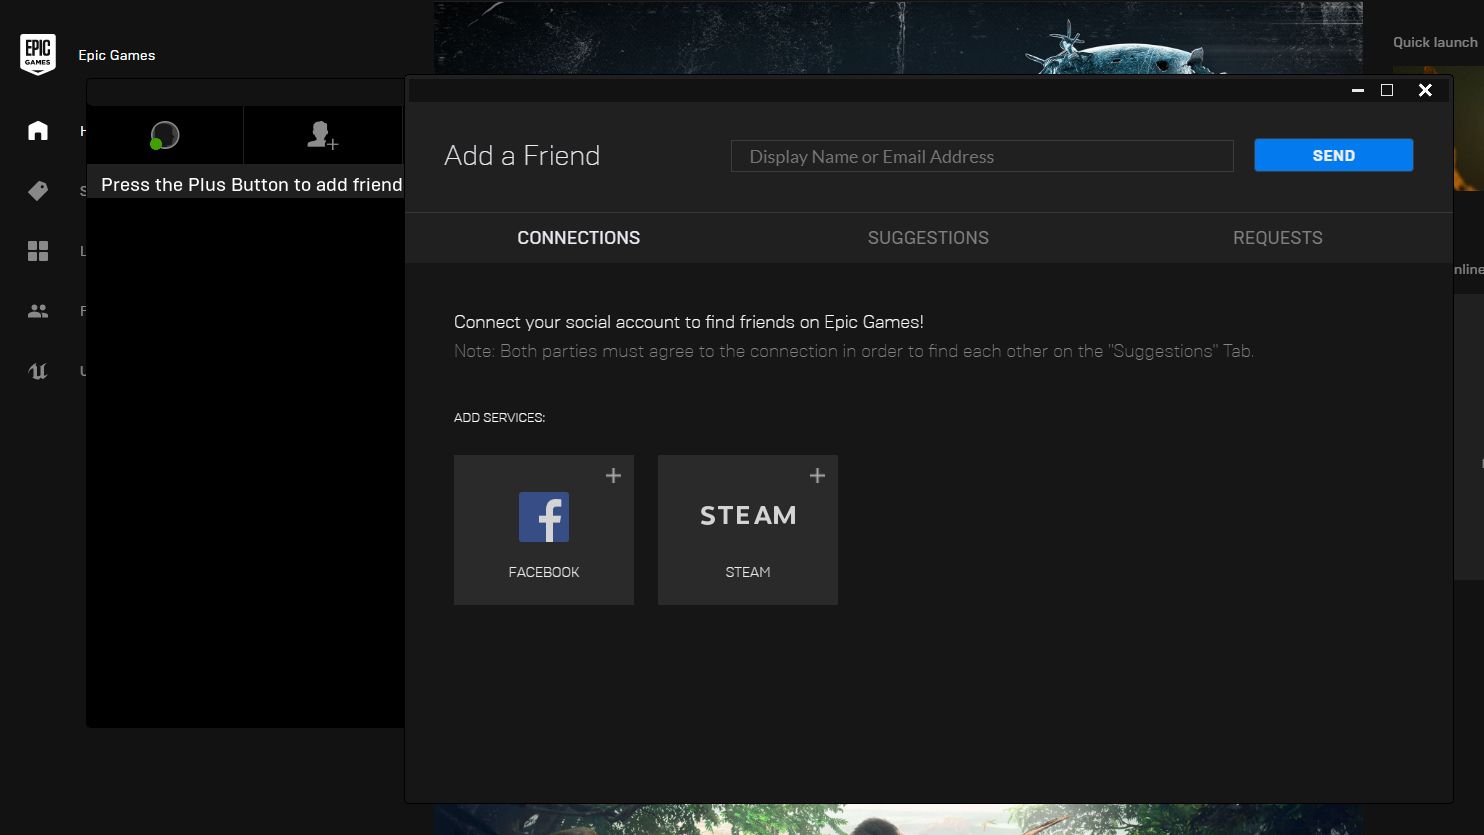Open the Epic Games logo
Image resolution: width=1484 pixels, height=835 pixels.
point(38,54)
